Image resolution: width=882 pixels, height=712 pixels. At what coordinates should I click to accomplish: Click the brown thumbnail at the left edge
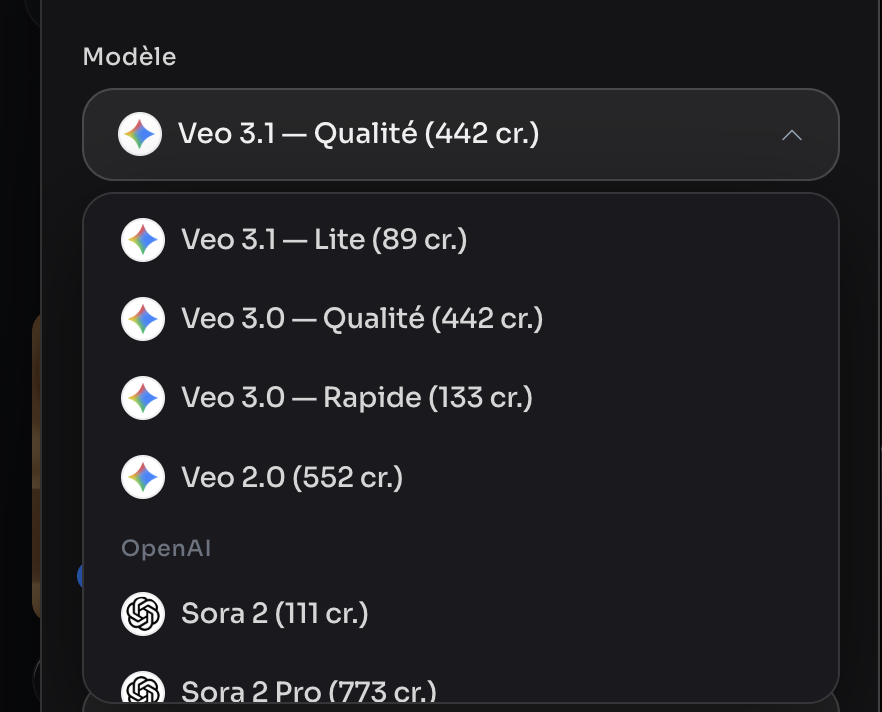(x=37, y=467)
